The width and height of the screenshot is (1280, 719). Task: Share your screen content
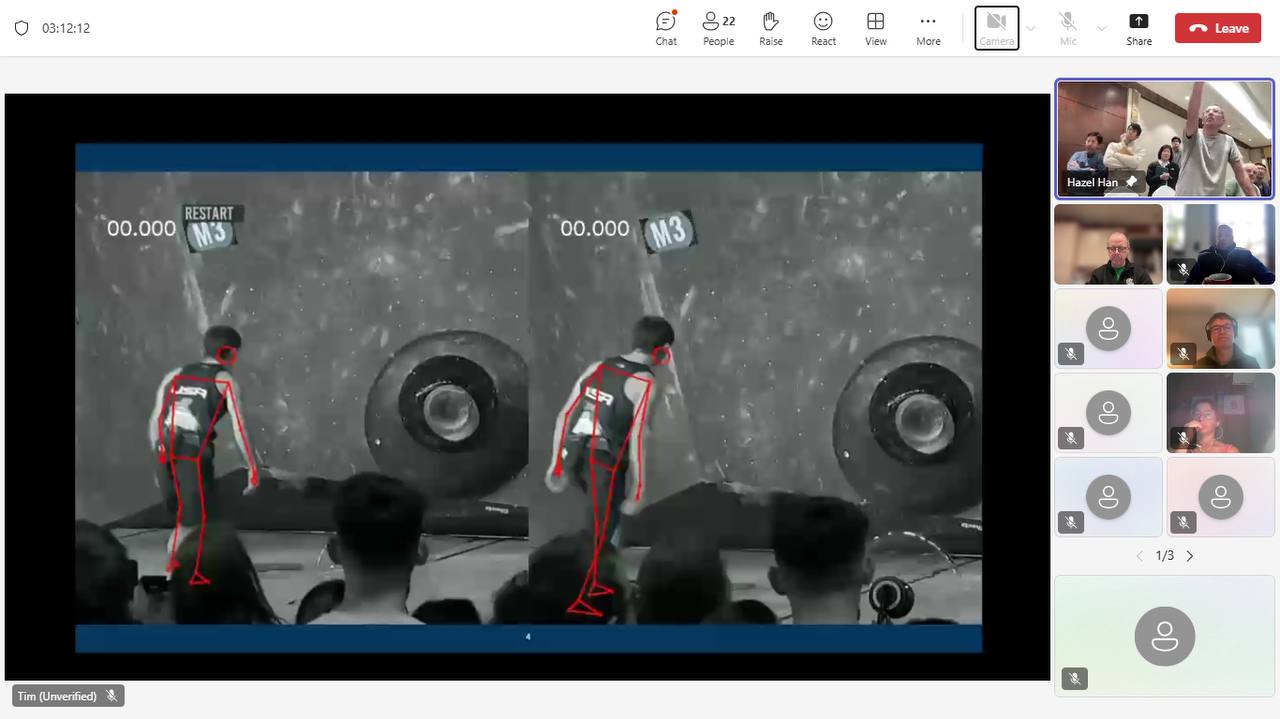(1139, 28)
